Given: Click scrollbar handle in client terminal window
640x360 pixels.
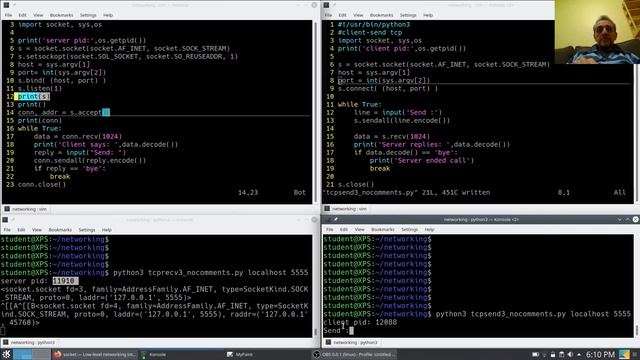Looking at the screenshot, I should click(637, 330).
